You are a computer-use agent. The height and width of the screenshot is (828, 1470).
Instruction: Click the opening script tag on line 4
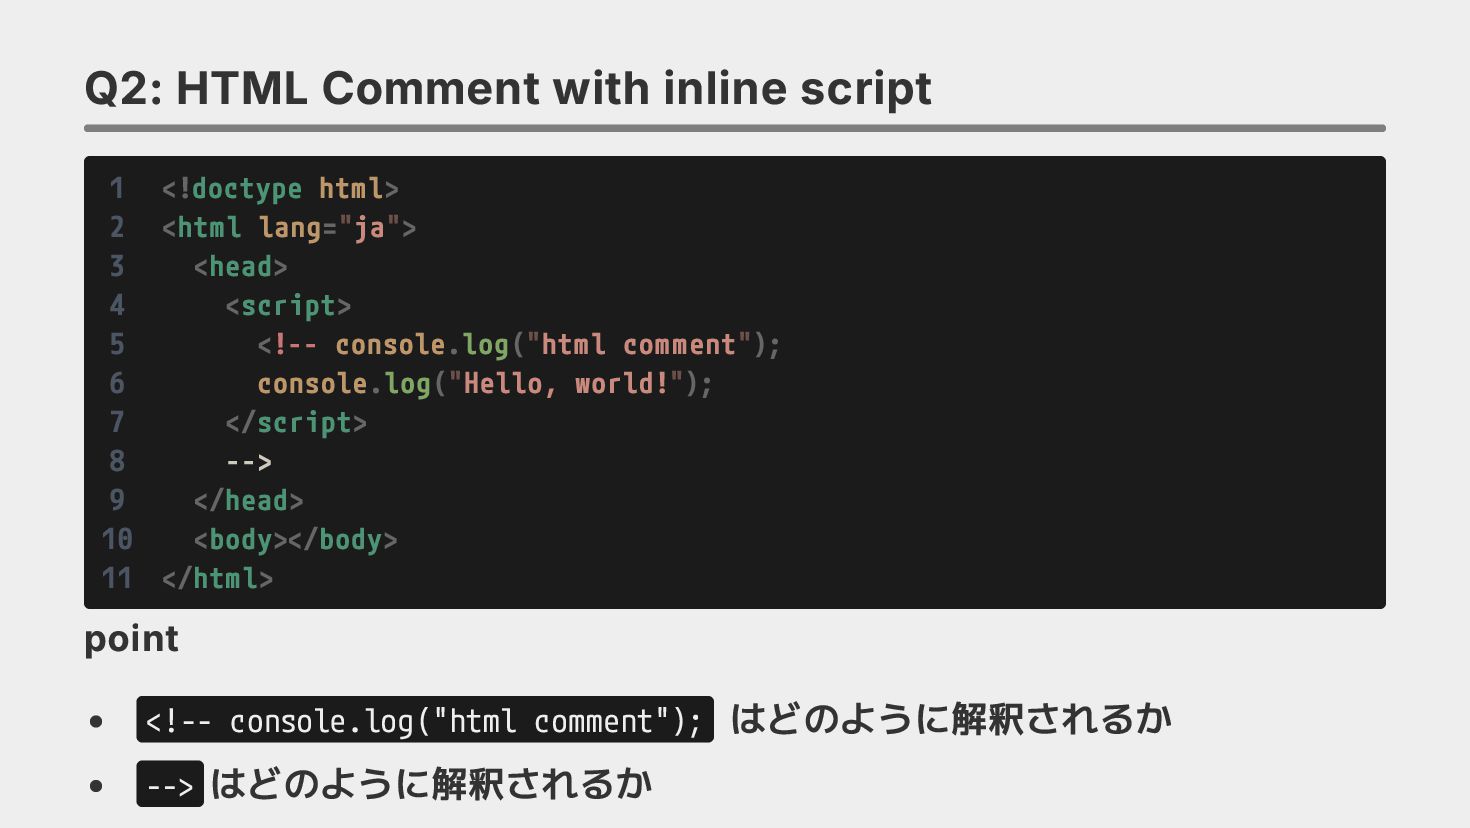(288, 306)
